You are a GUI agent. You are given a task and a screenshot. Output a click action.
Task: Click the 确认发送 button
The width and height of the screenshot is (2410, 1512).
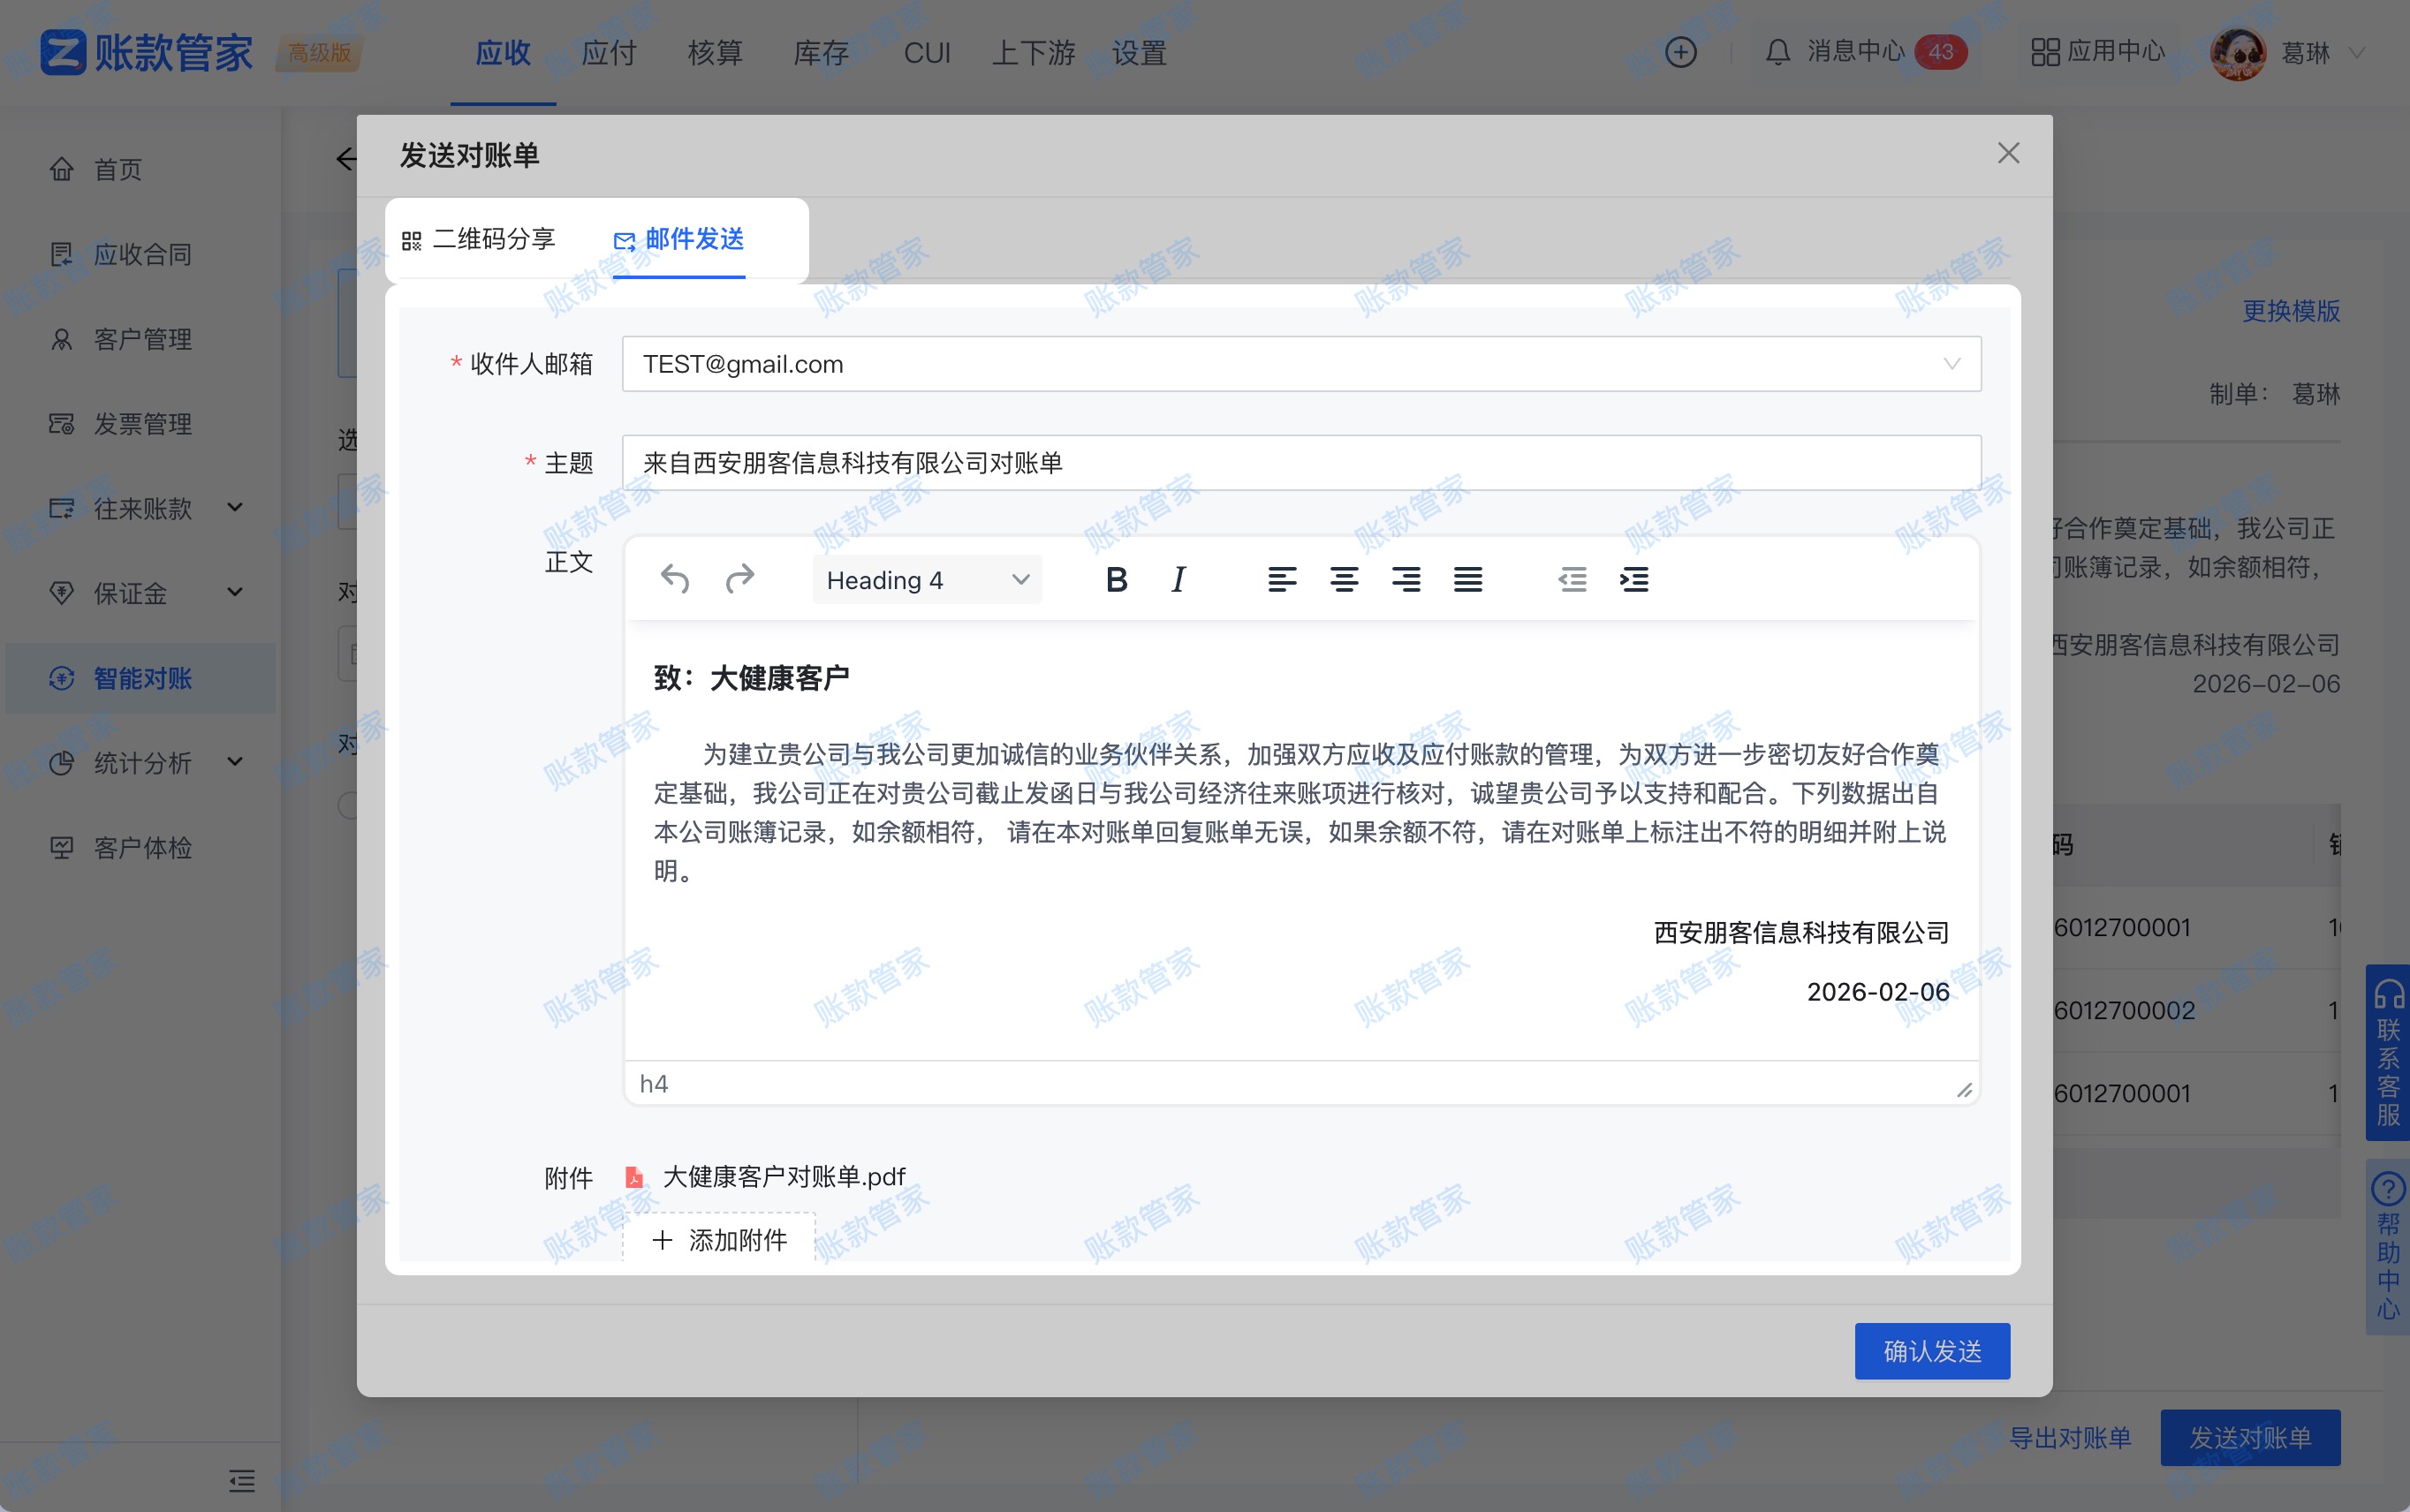click(1931, 1350)
